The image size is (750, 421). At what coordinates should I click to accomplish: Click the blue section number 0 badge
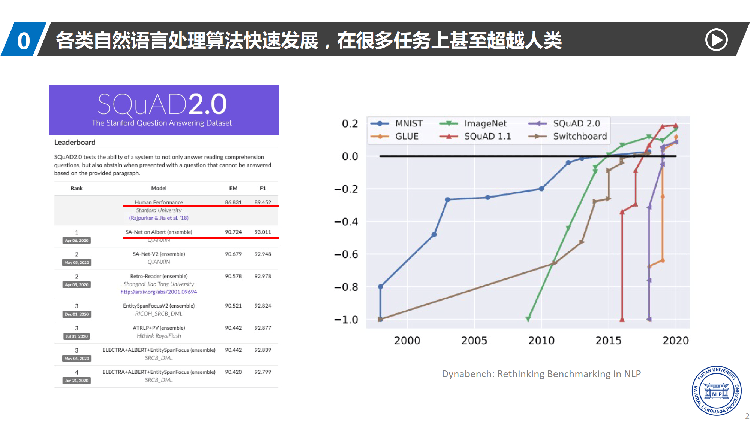[x=24, y=39]
